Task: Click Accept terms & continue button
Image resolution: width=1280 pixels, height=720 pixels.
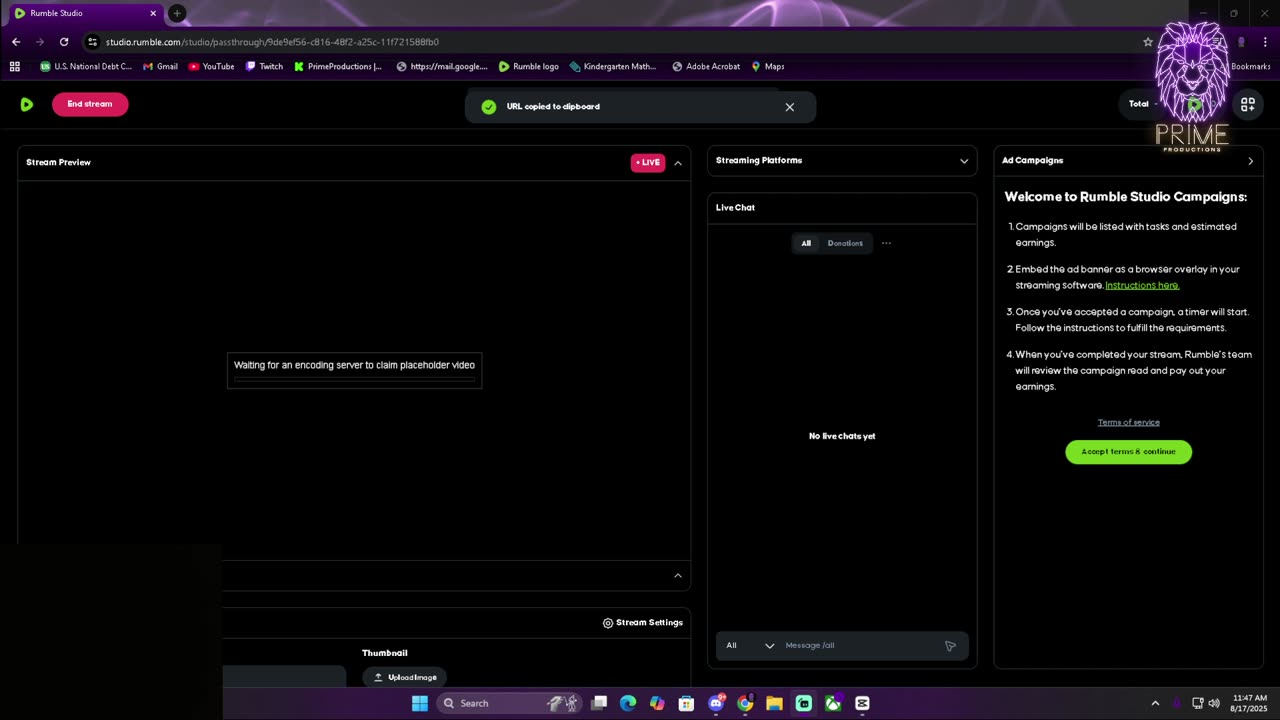Action: point(1128,452)
